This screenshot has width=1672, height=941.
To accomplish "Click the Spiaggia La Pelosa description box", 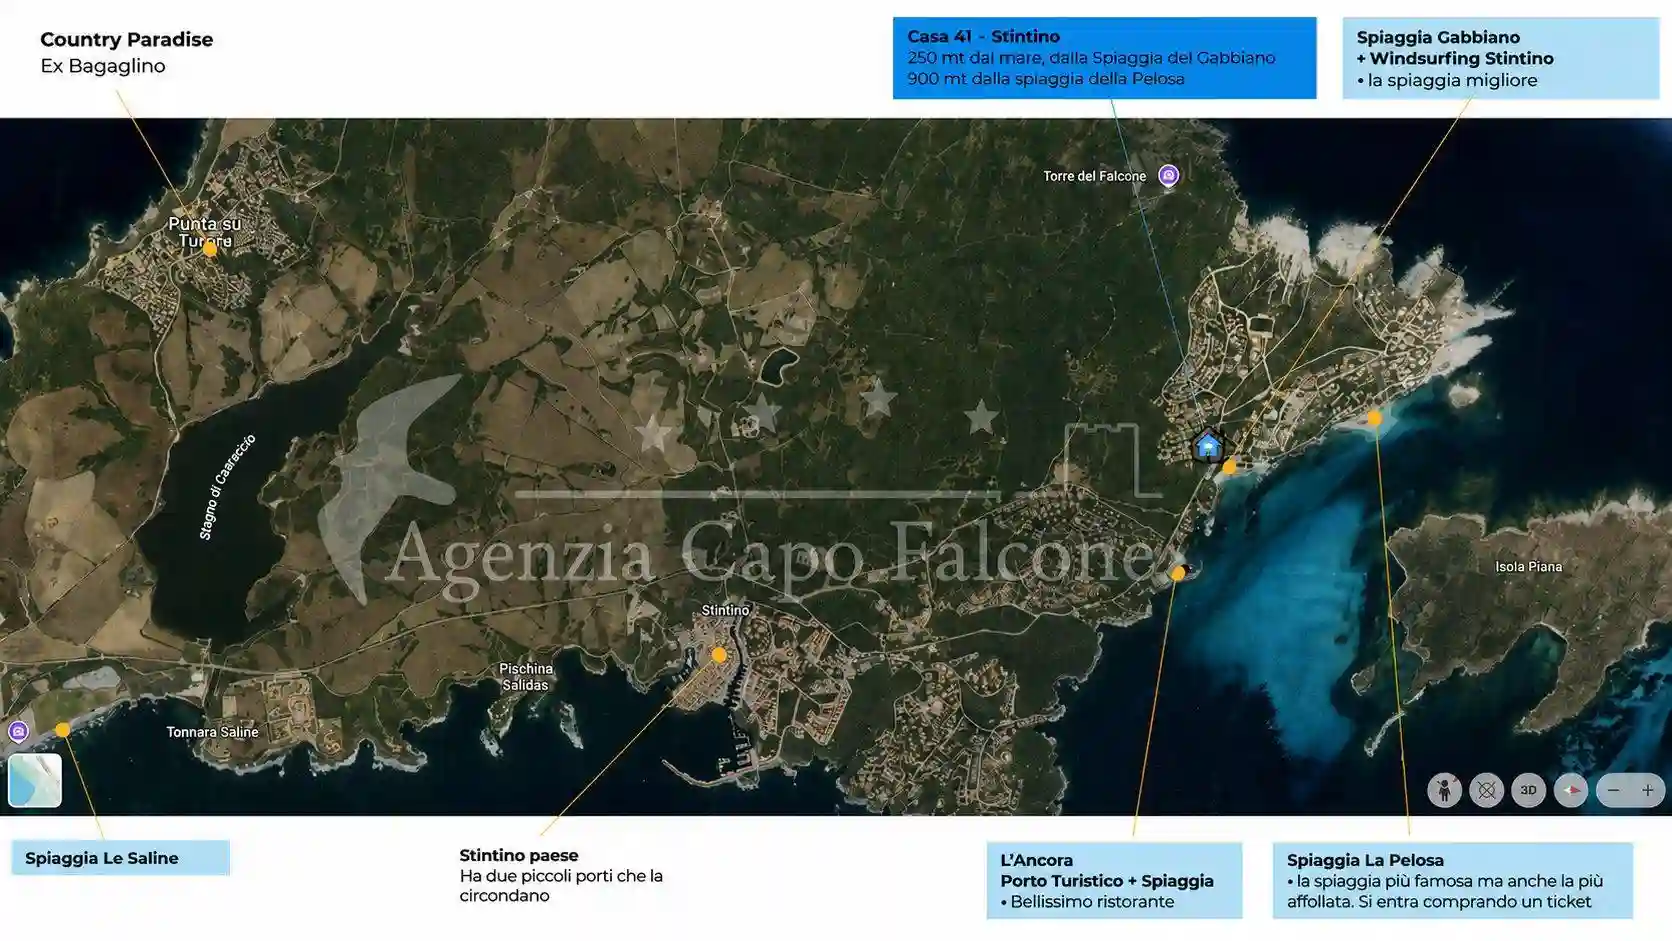I will tap(1452, 880).
